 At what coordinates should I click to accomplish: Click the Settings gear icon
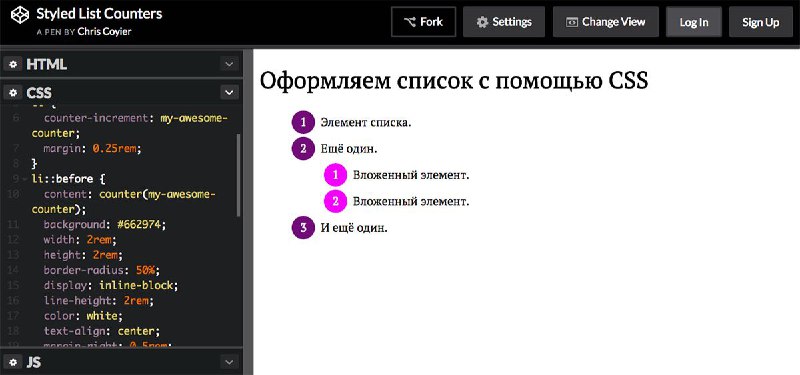tap(482, 22)
